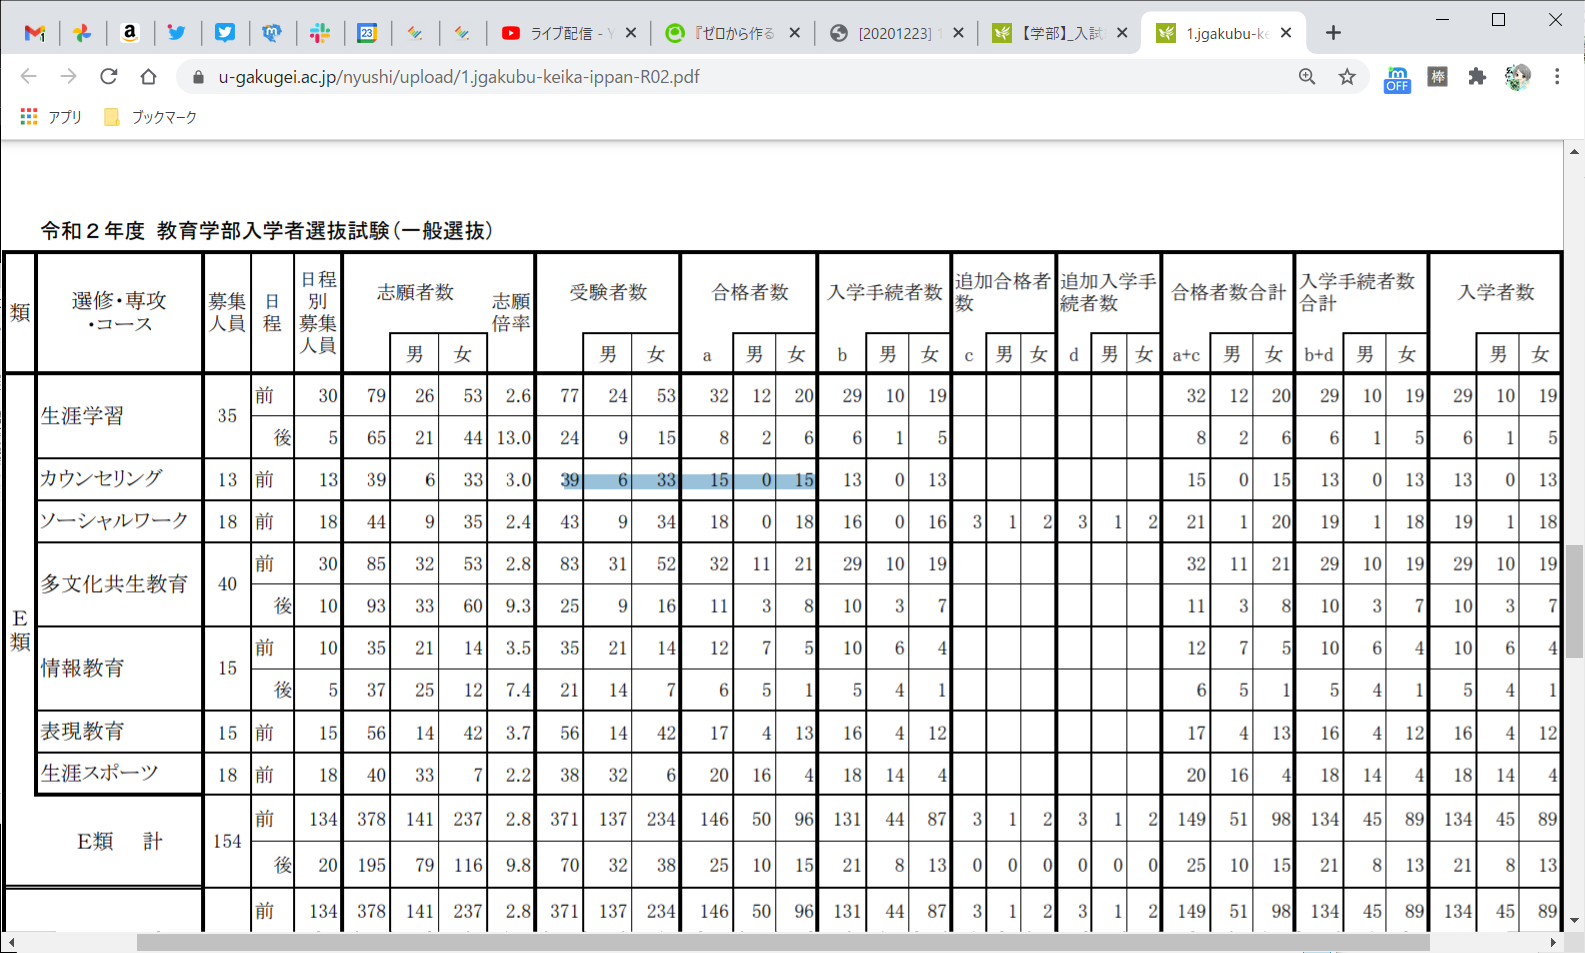Screen dimensions: 1585x953
Task: Click the 7.4 application ratio cell
Action: 518,690
